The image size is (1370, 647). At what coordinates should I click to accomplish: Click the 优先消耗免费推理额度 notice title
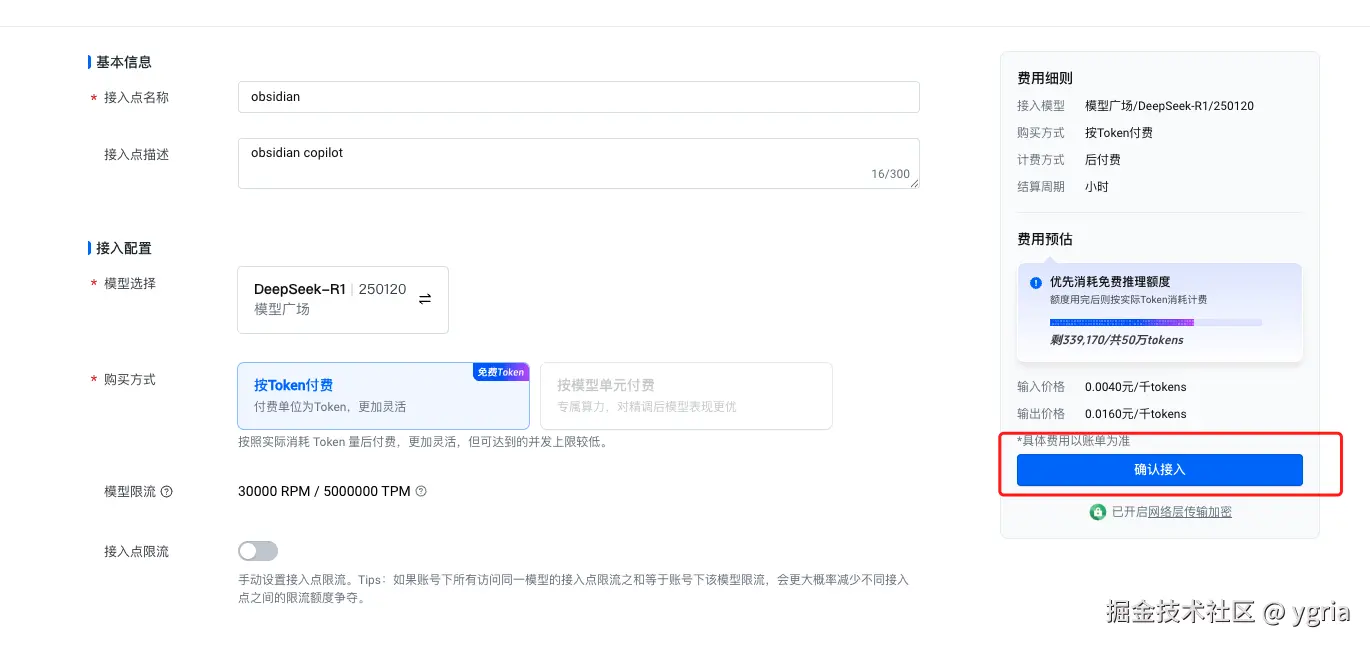point(1110,282)
